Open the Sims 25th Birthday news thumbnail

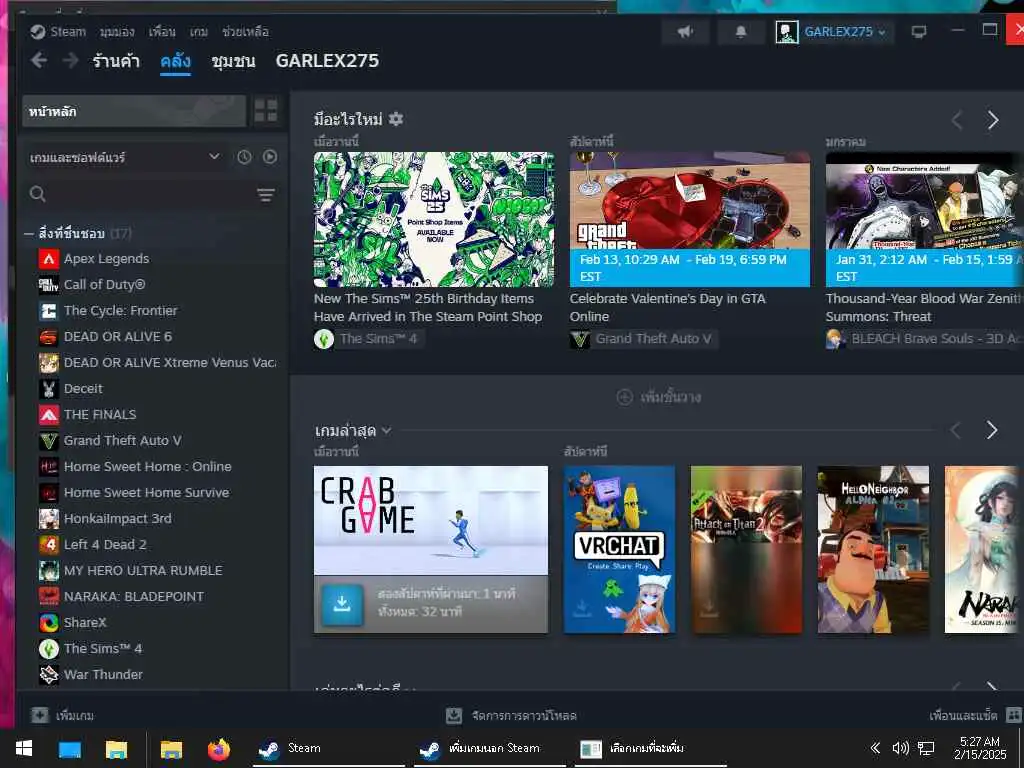click(434, 219)
